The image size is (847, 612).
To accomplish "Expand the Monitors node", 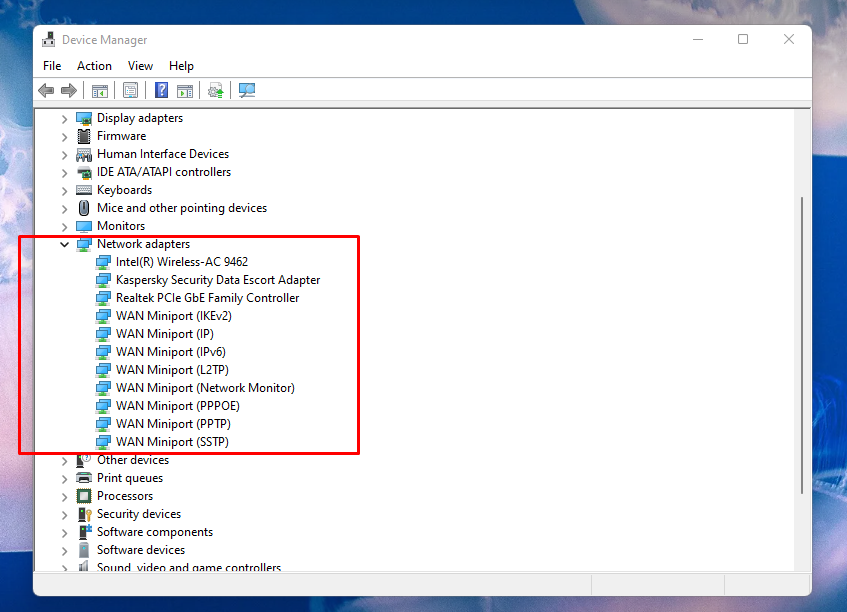I will pyautogui.click(x=64, y=226).
